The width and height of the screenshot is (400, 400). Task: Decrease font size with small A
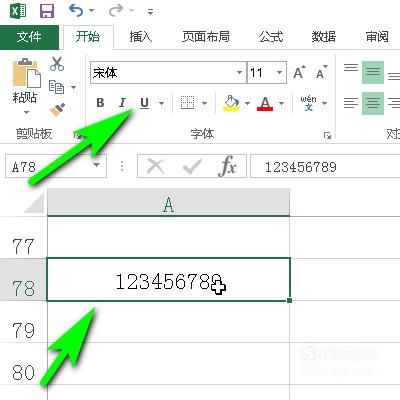[x=321, y=72]
